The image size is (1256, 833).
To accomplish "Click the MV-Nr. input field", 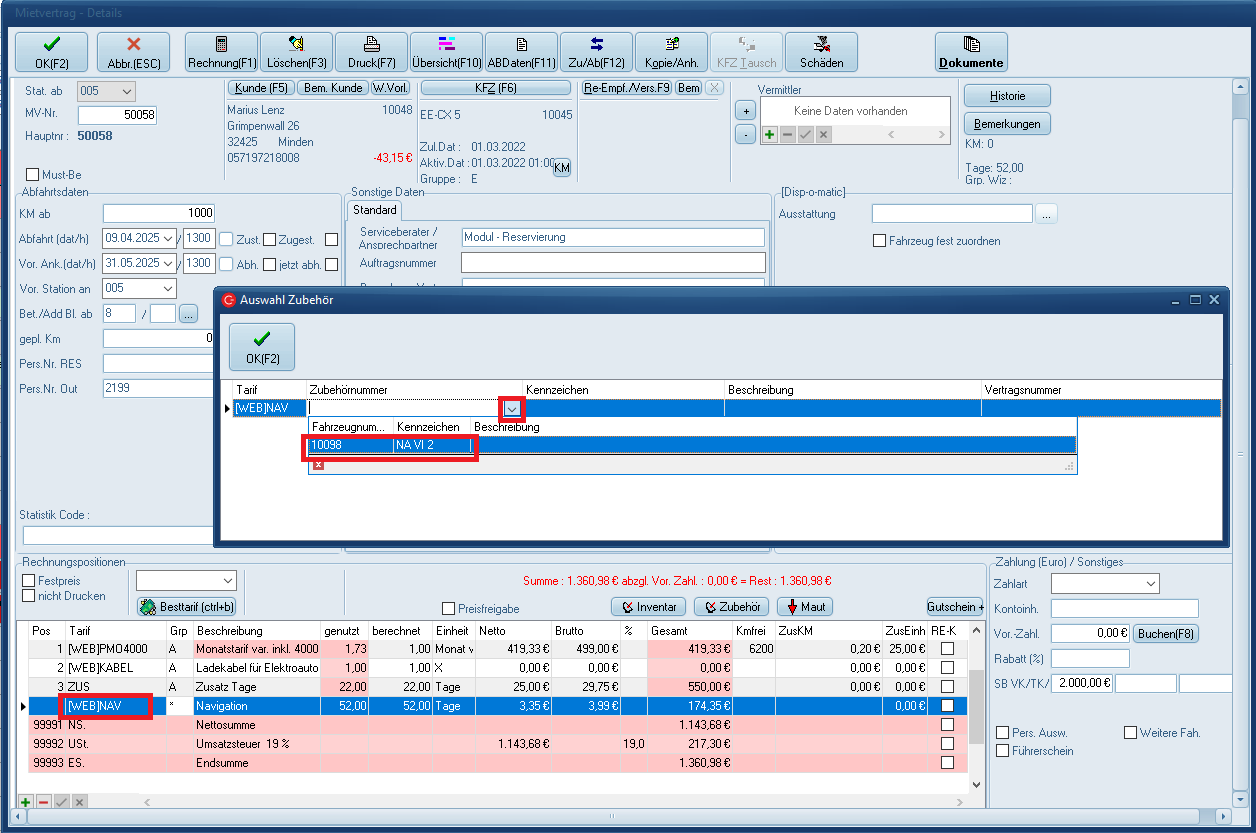I will [x=117, y=115].
